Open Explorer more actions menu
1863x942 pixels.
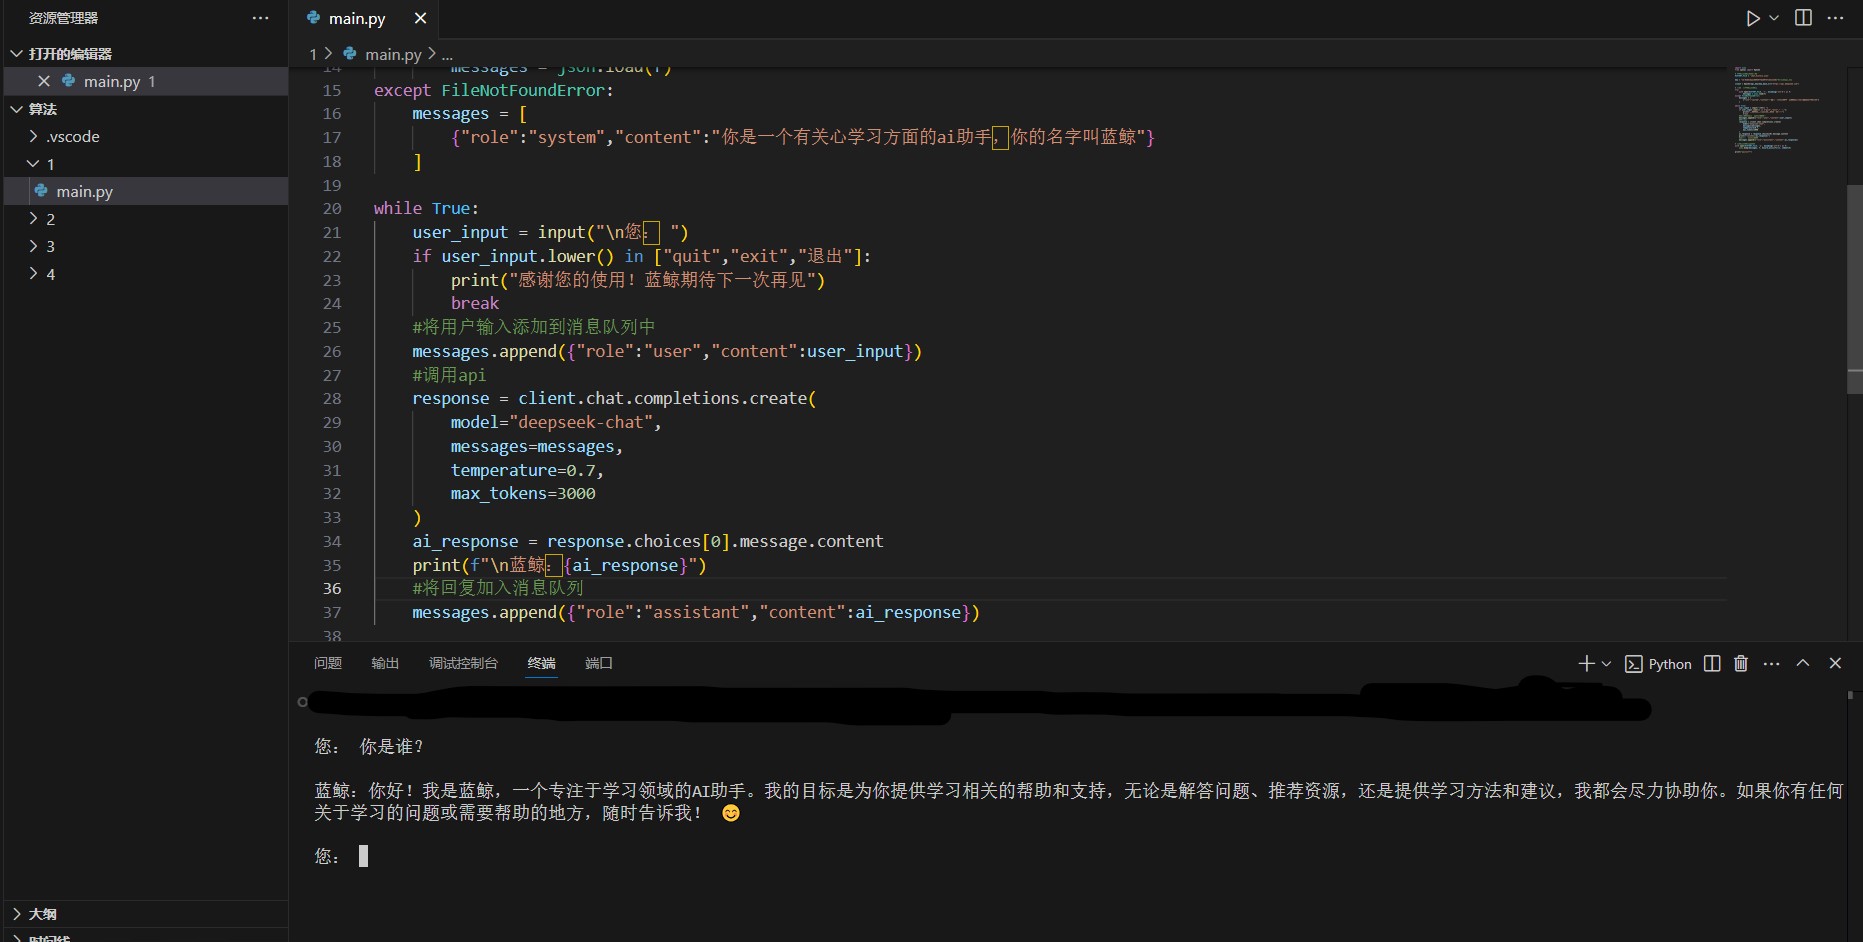(x=260, y=17)
